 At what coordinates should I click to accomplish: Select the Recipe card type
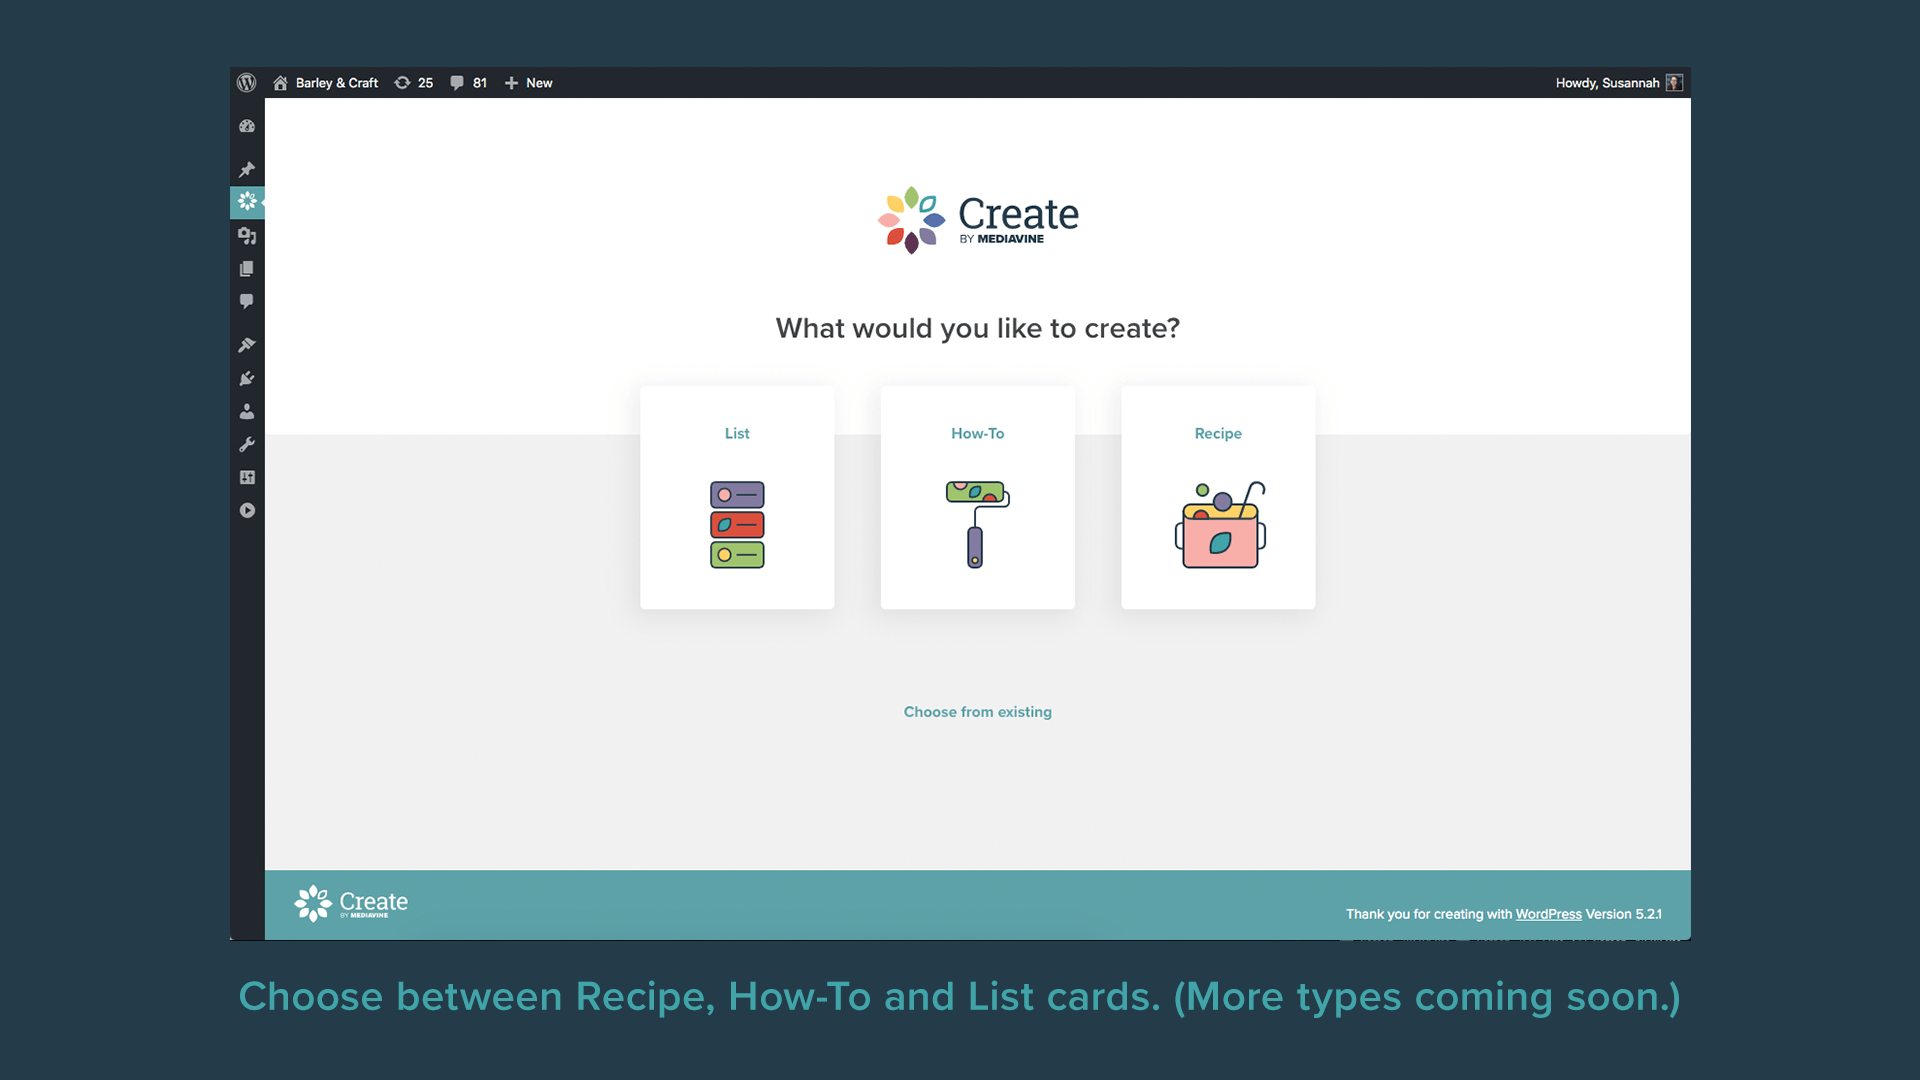[1217, 497]
